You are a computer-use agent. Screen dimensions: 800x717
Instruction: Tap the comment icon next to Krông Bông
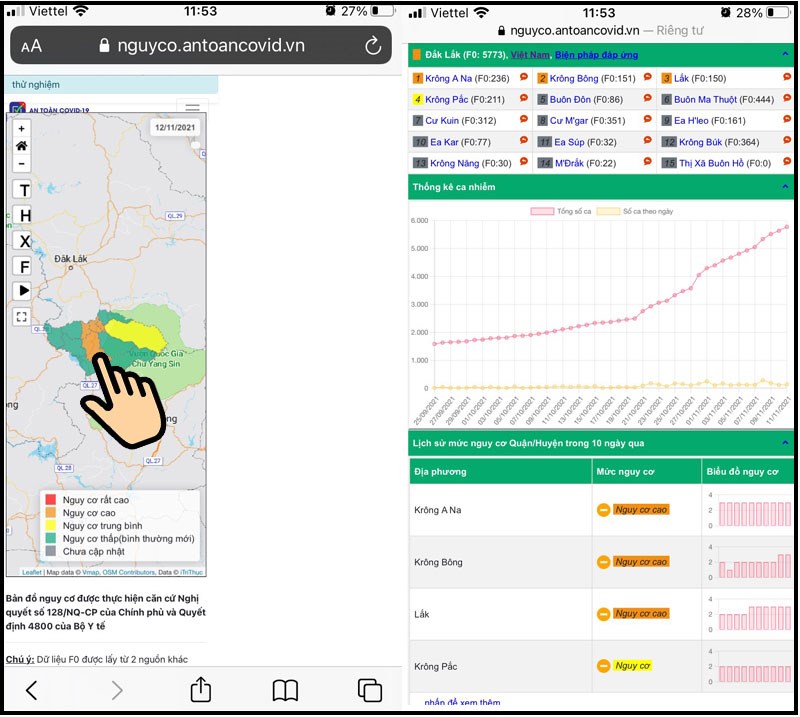[x=647, y=77]
